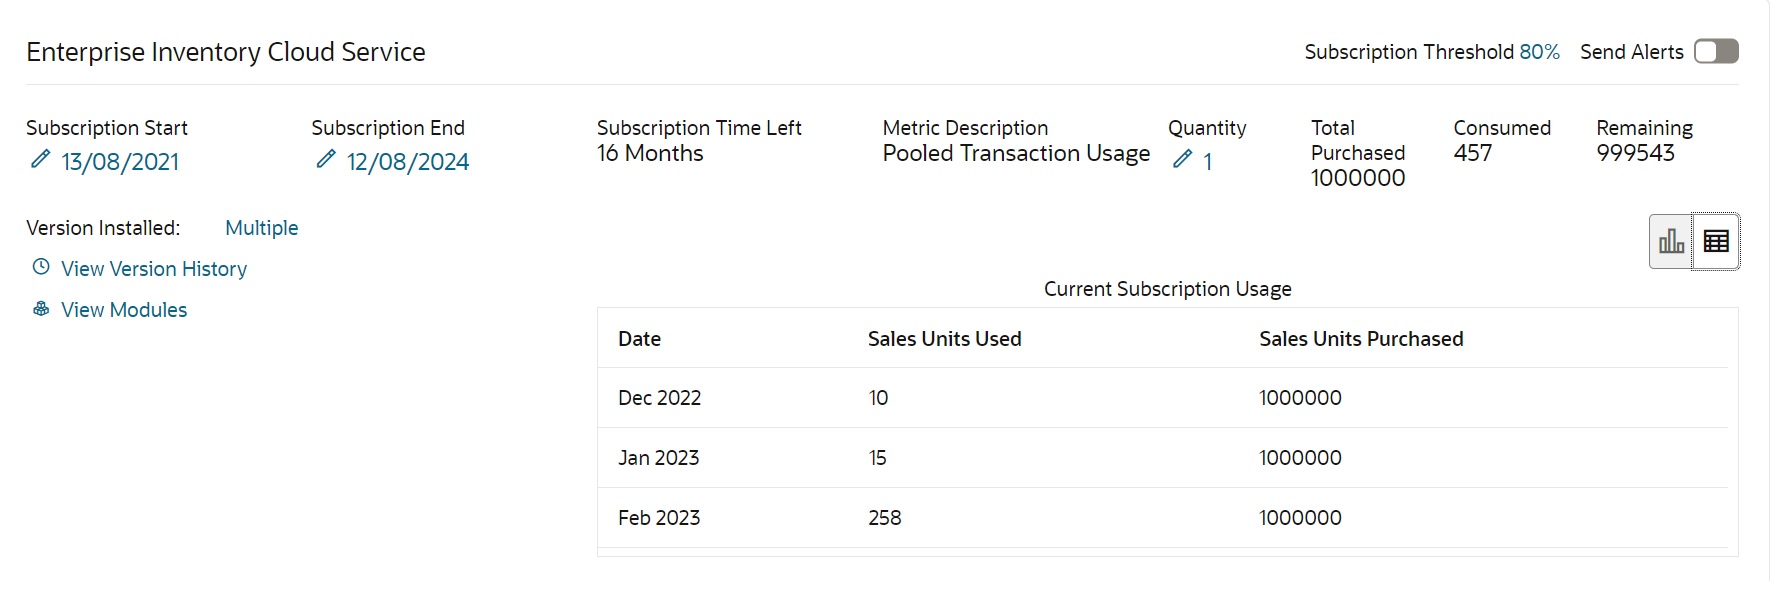Click Quantity value 1
The width and height of the screenshot is (1770, 591).
click(1208, 162)
